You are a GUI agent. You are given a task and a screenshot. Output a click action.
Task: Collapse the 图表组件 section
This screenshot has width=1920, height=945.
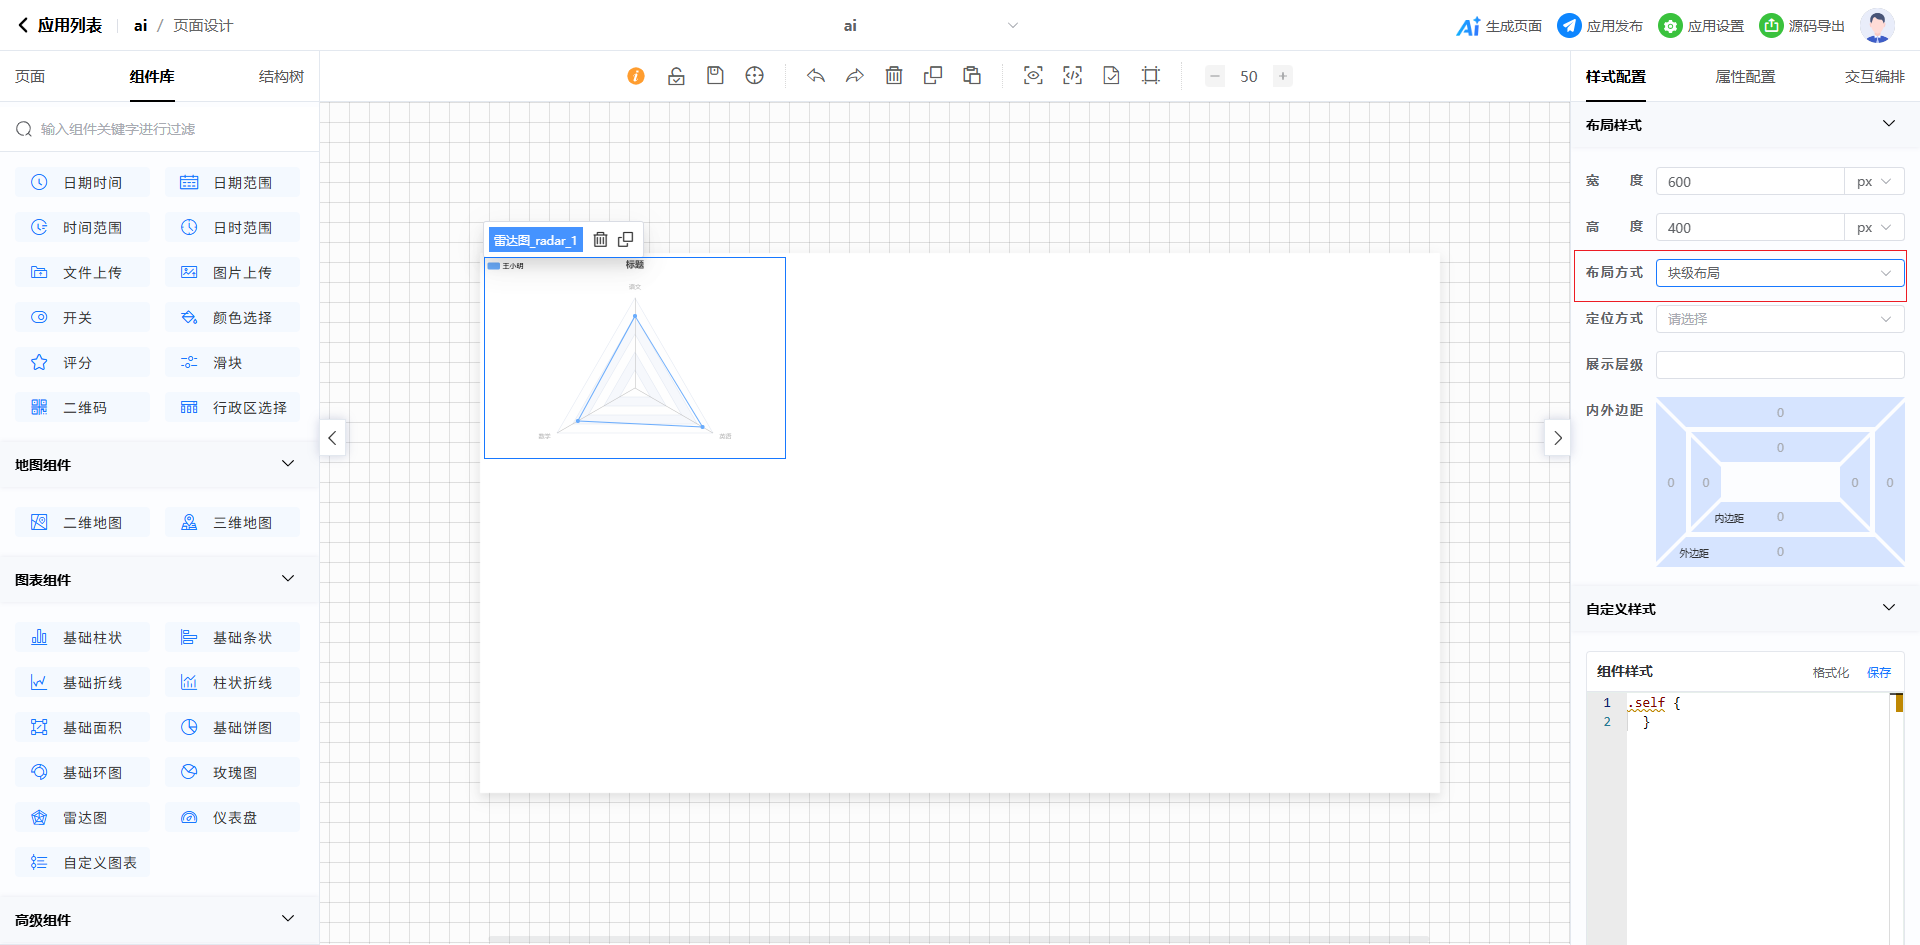pyautogui.click(x=288, y=579)
